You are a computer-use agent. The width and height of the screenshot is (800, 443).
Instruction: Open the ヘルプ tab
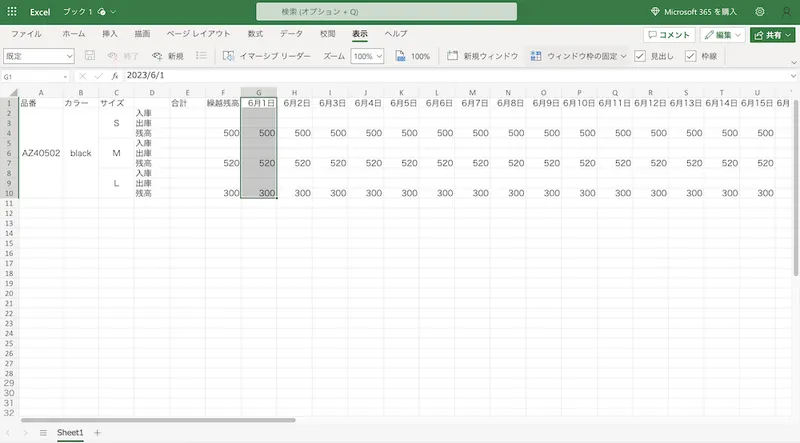pos(396,34)
